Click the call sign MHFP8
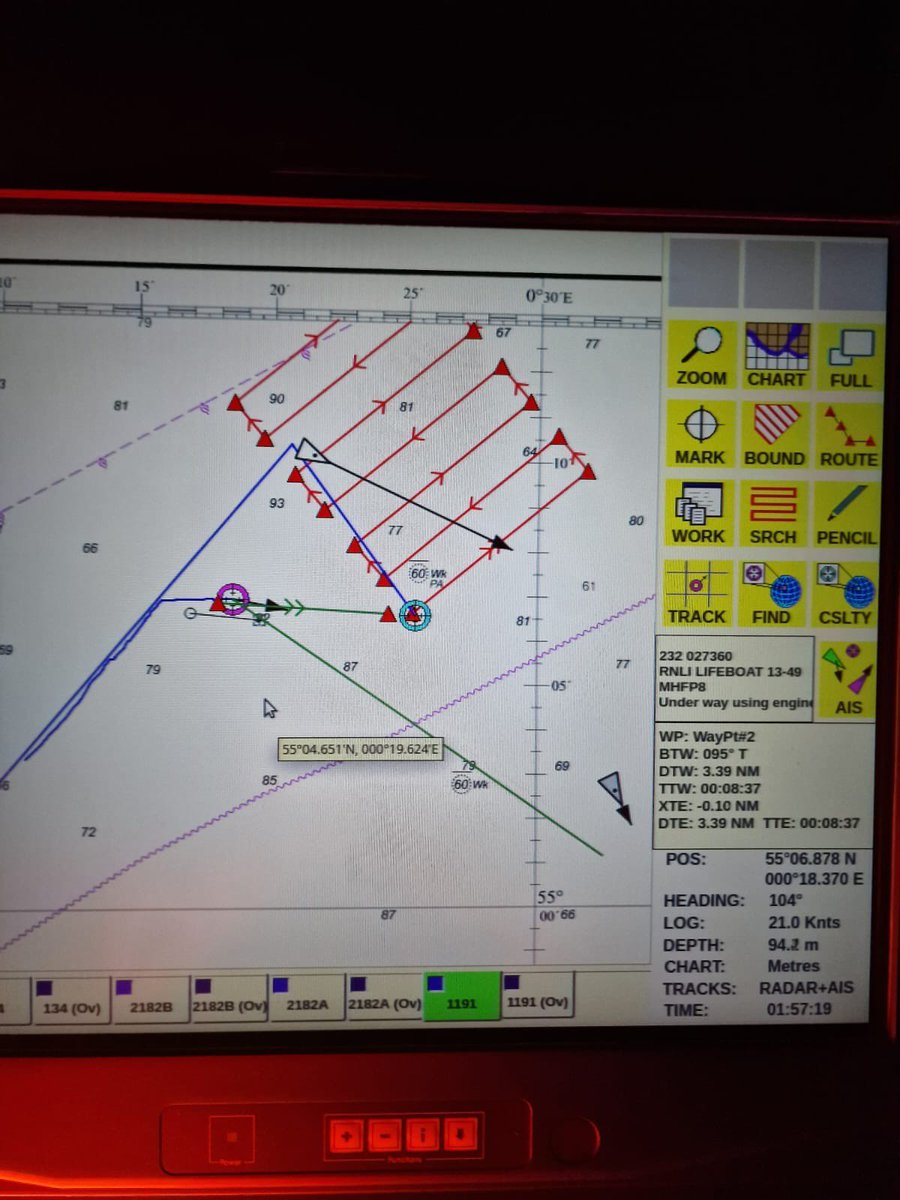The image size is (900, 1200). (x=680, y=687)
